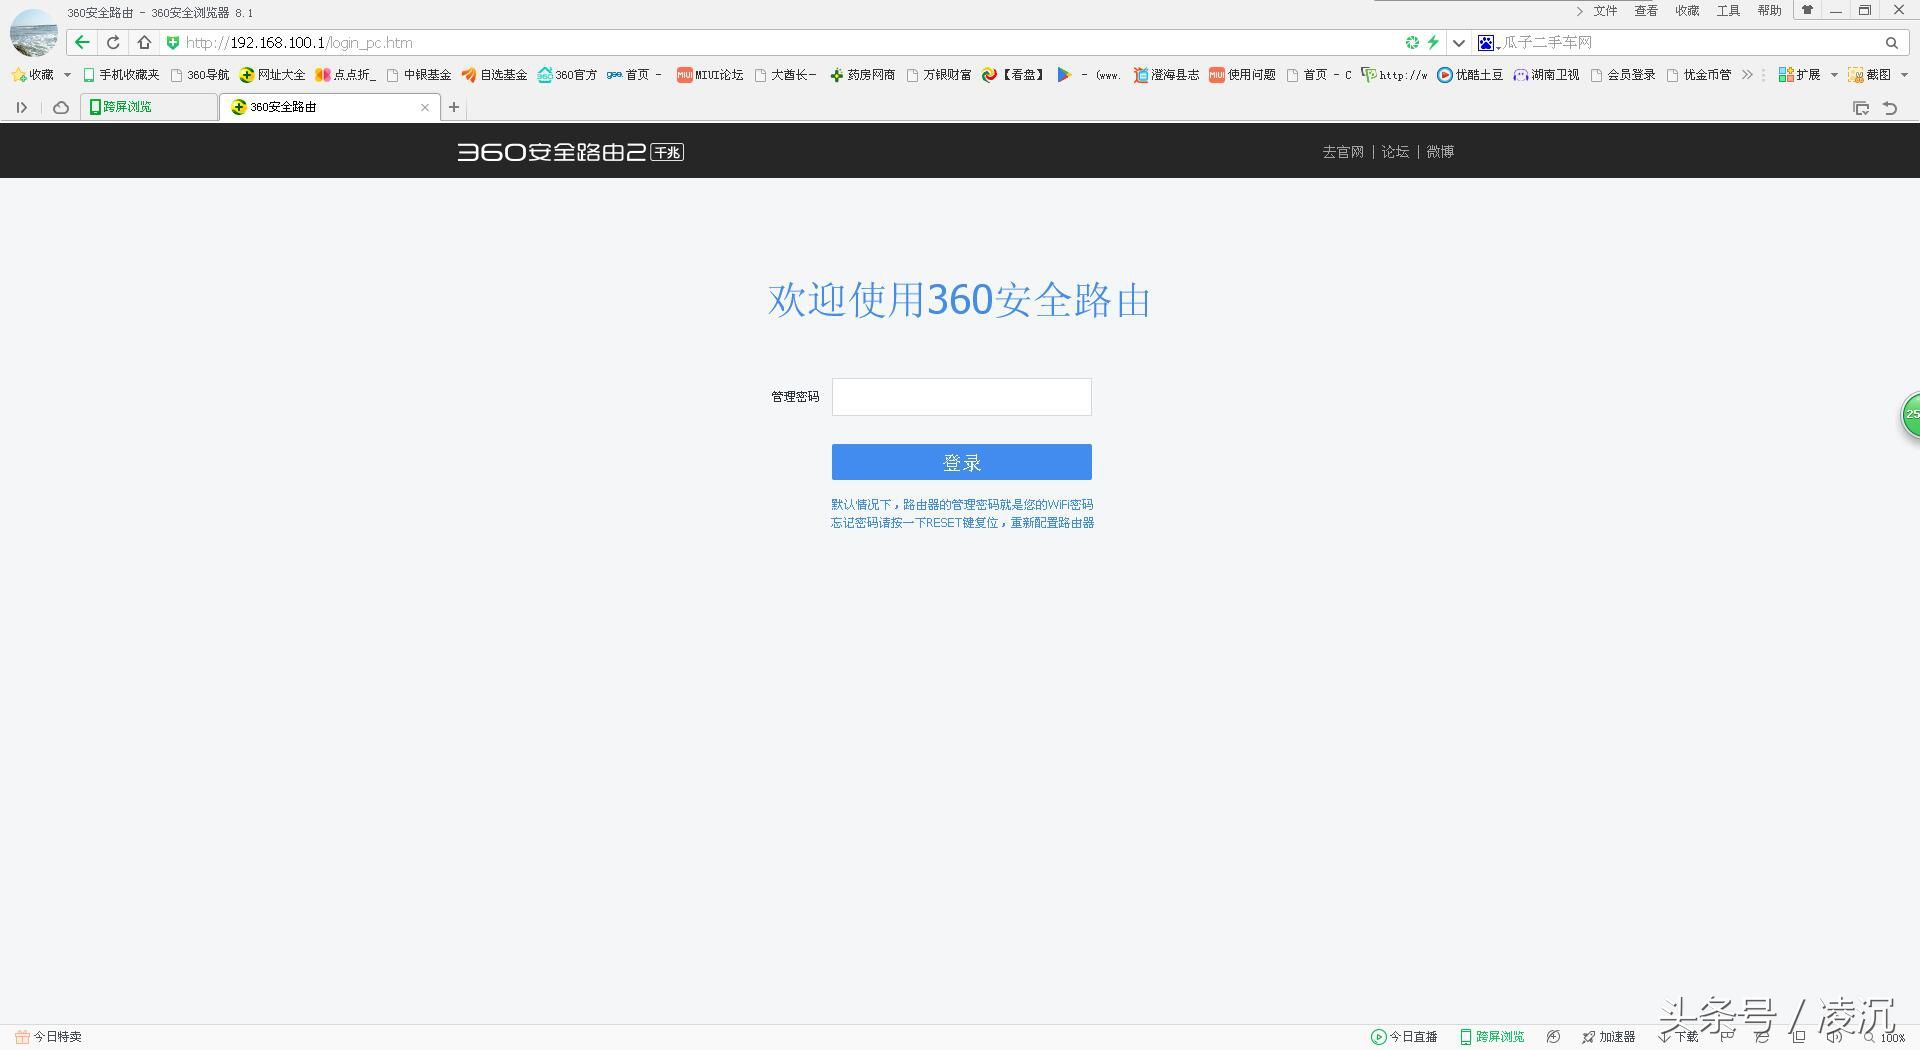This screenshot has width=1920, height=1050.
Task: Click the 截图 screenshot tool
Action: pos(1870,74)
